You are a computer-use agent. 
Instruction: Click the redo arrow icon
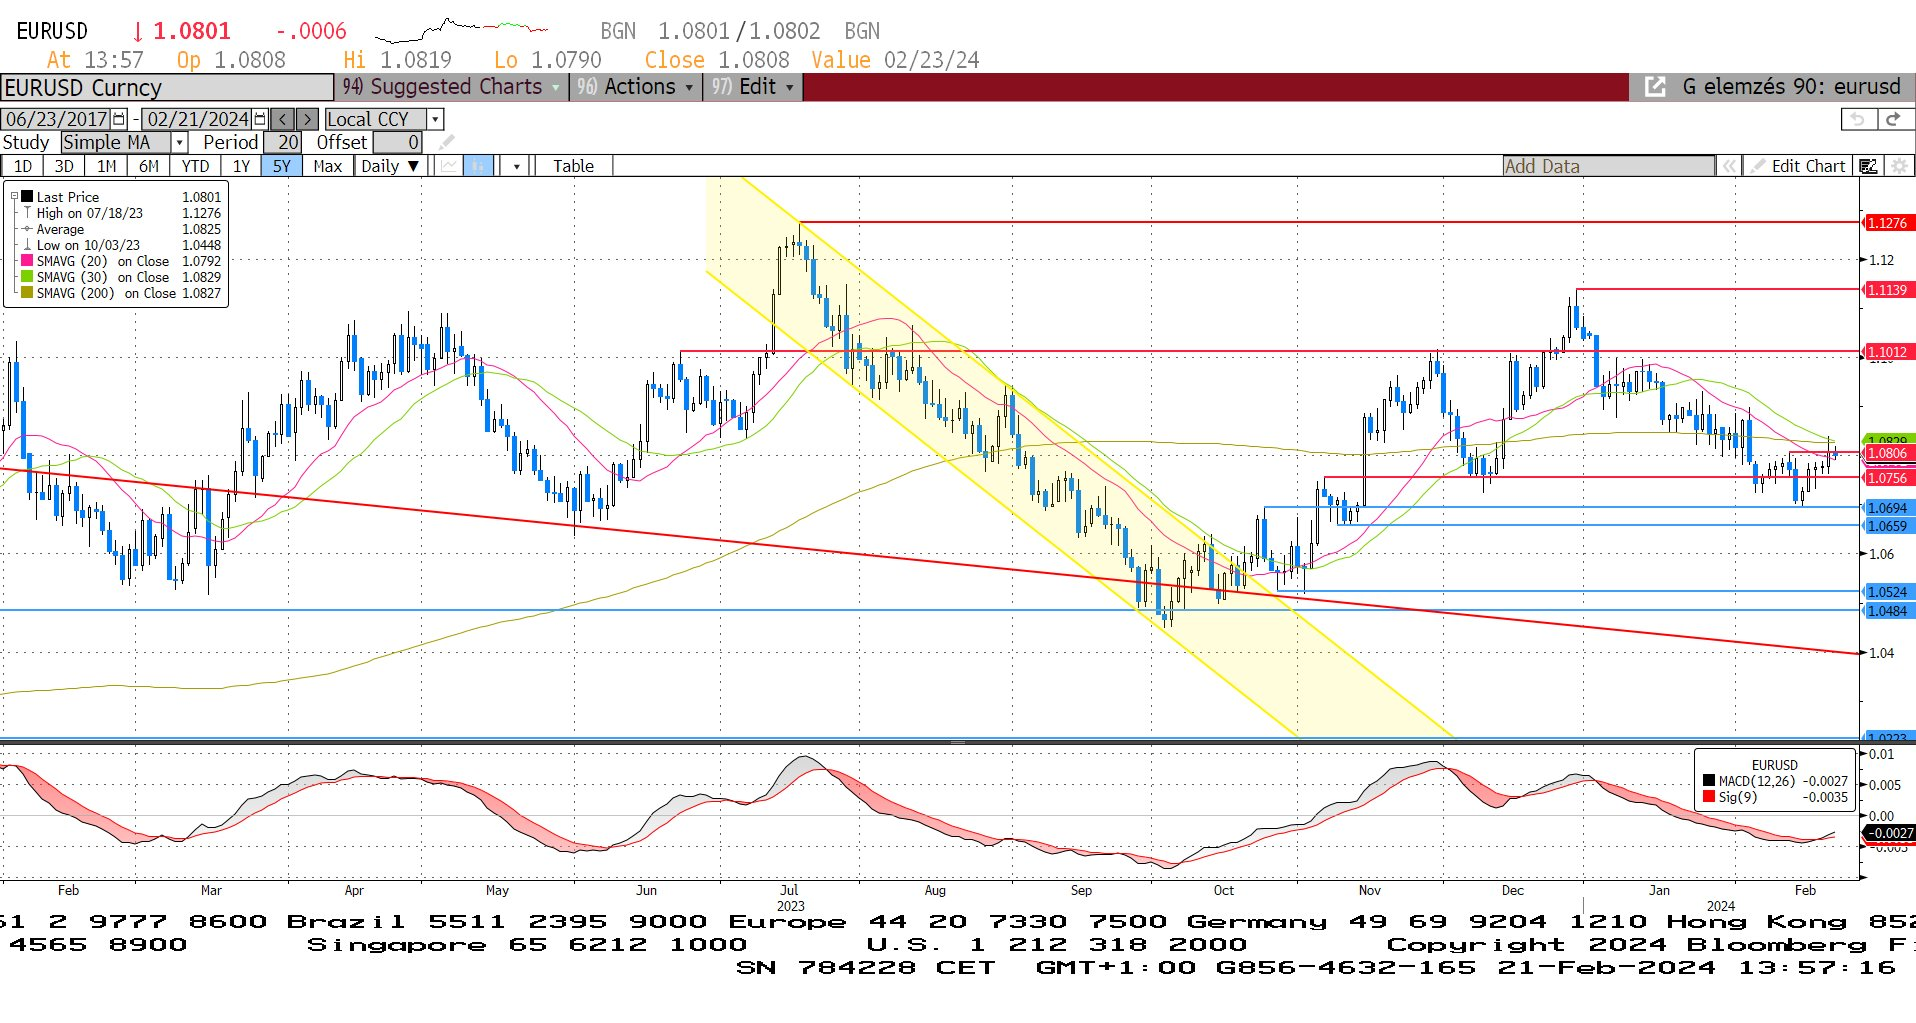(1893, 119)
